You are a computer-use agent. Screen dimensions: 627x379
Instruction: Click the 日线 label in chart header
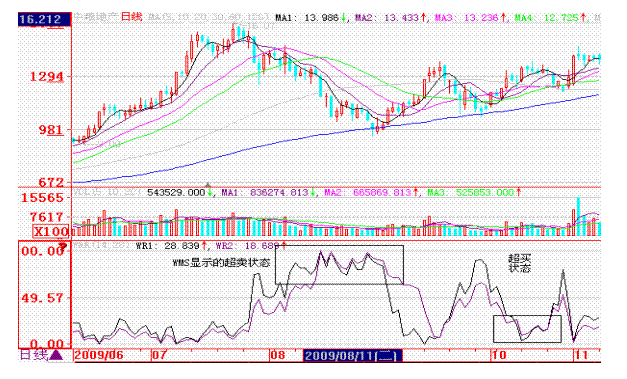[132, 17]
